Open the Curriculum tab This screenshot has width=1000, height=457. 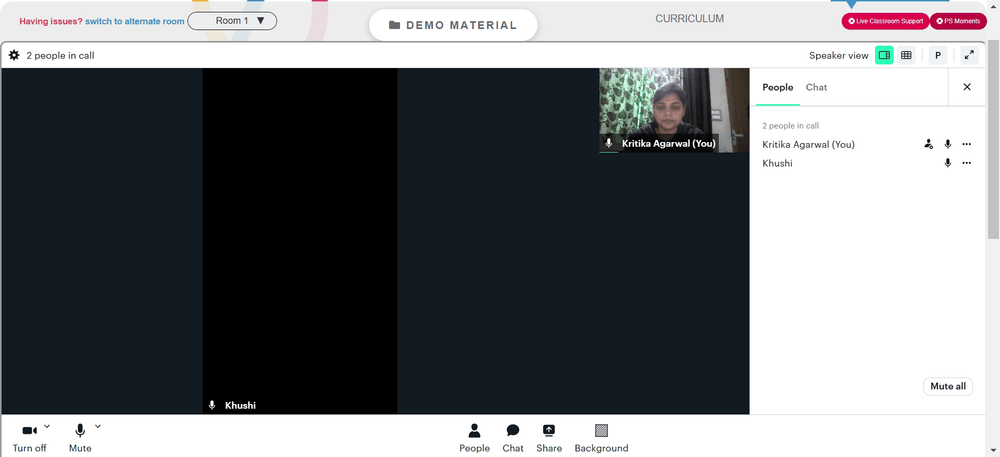click(x=689, y=19)
